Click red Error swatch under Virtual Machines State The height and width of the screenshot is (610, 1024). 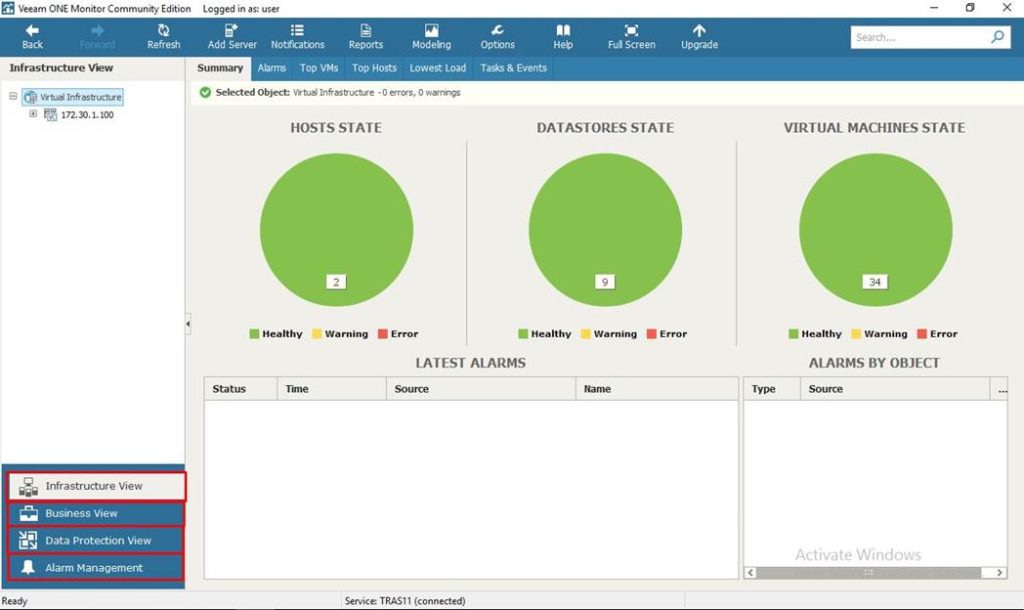[922, 334]
